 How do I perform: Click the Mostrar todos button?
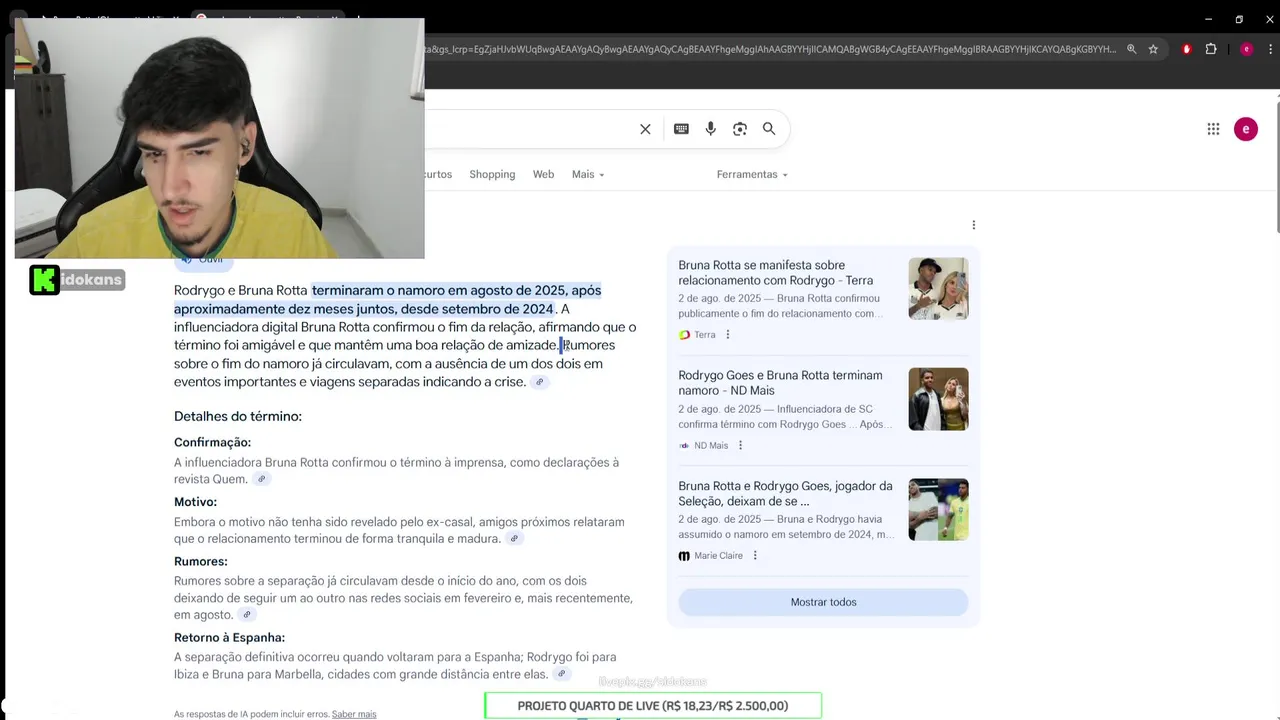click(823, 602)
